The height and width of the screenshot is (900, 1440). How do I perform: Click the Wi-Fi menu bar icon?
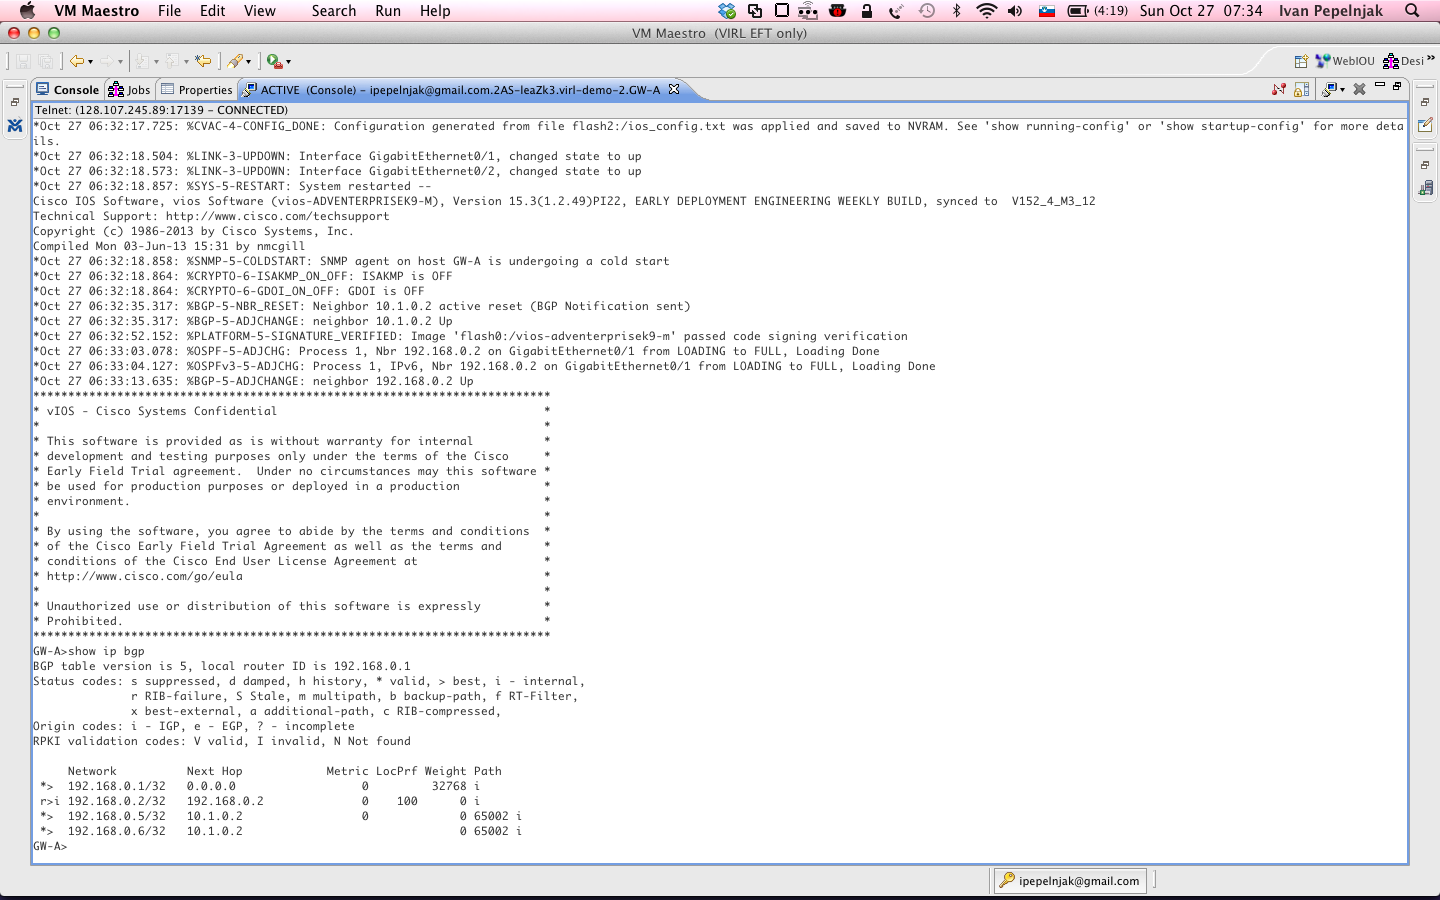click(x=986, y=11)
